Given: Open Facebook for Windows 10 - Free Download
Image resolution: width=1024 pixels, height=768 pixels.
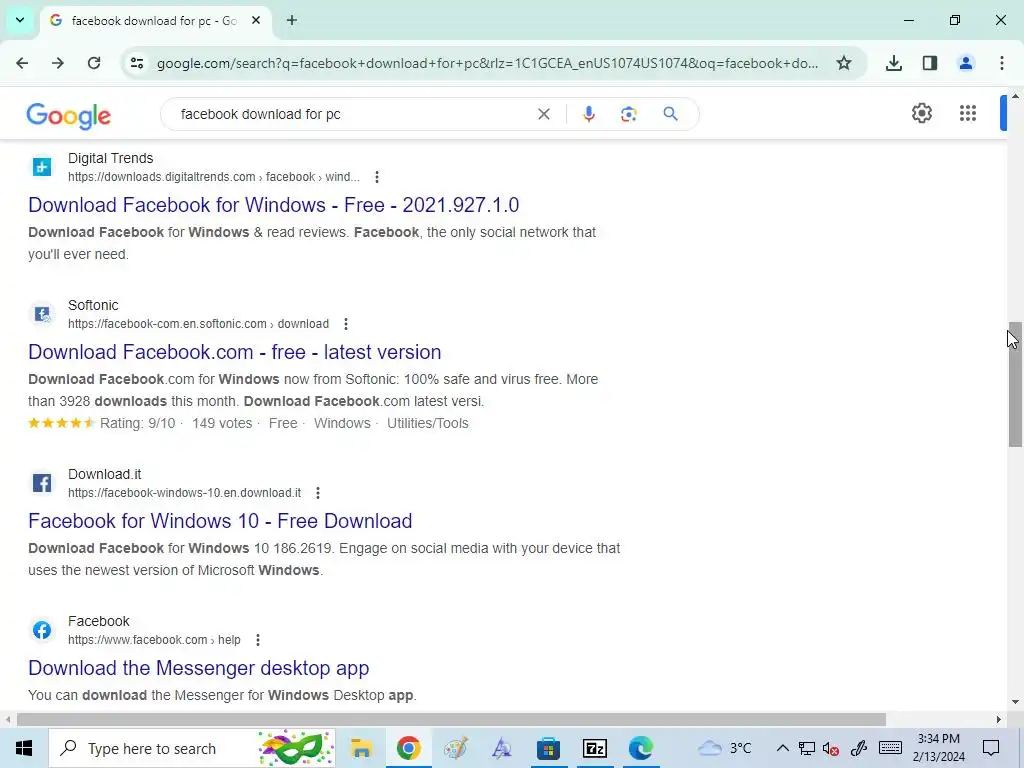Looking at the screenshot, I should 220,521.
